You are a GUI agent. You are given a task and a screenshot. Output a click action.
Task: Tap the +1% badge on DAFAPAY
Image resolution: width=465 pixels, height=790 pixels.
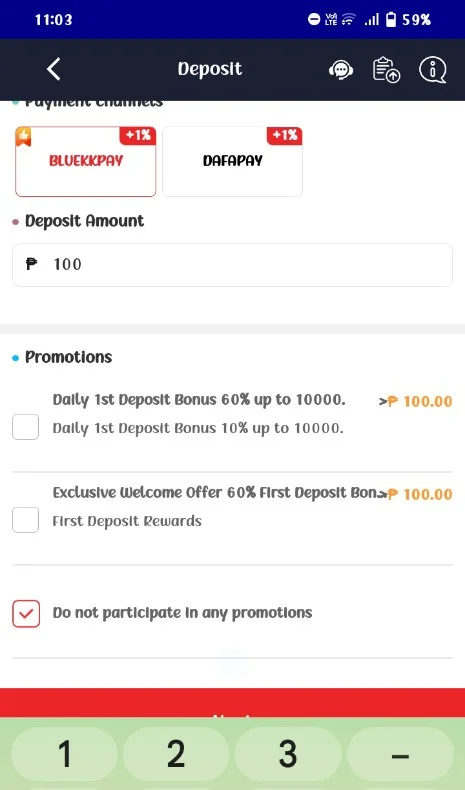(285, 135)
